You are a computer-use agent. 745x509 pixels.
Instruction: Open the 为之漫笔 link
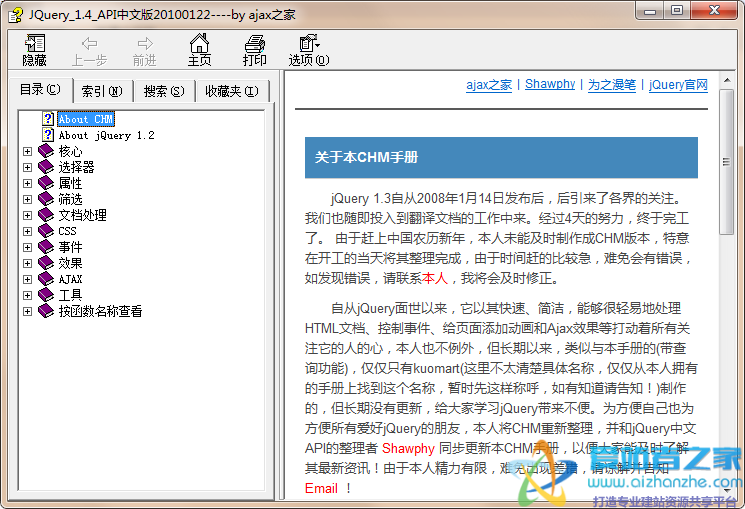click(x=612, y=85)
